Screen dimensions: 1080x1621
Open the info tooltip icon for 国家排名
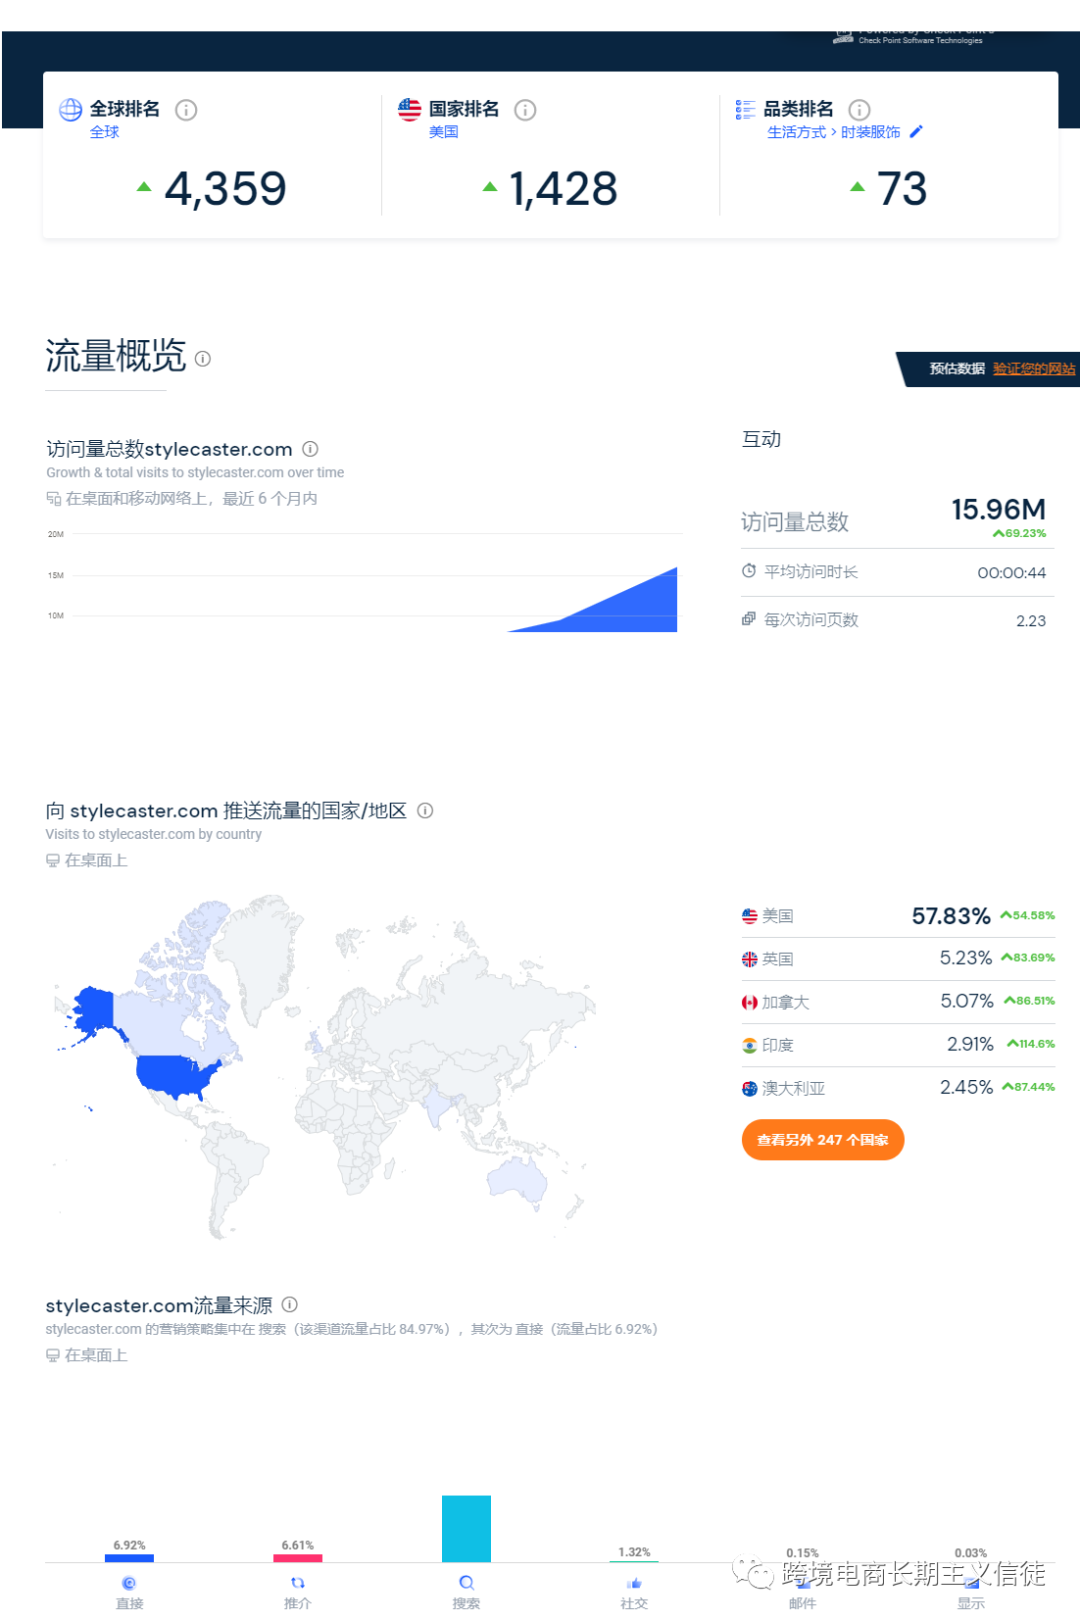(x=525, y=110)
